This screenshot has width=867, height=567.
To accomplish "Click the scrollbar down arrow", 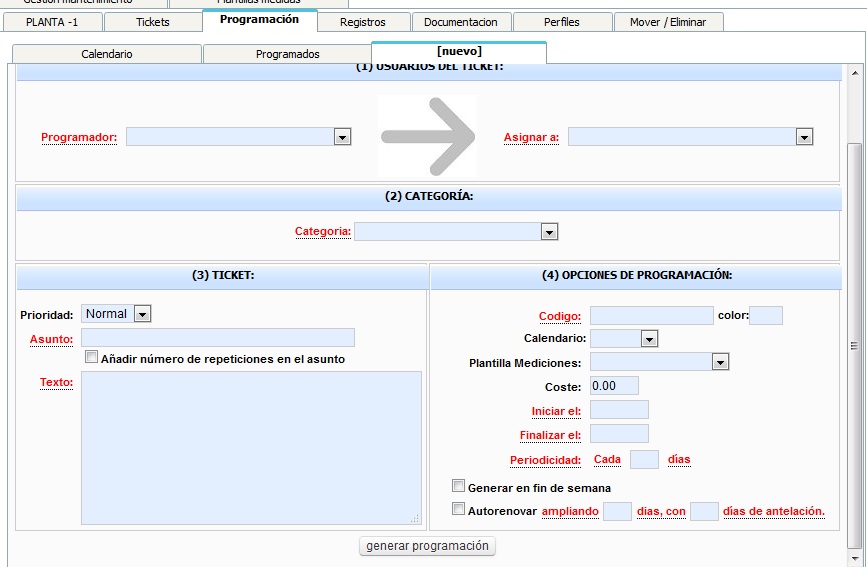I will click(855, 558).
